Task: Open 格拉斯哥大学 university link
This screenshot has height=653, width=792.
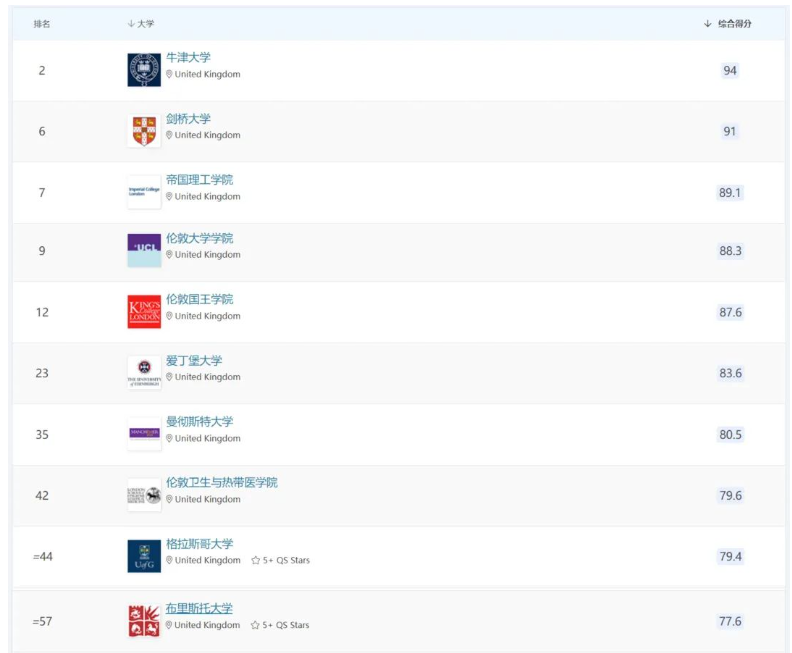Action: (200, 544)
